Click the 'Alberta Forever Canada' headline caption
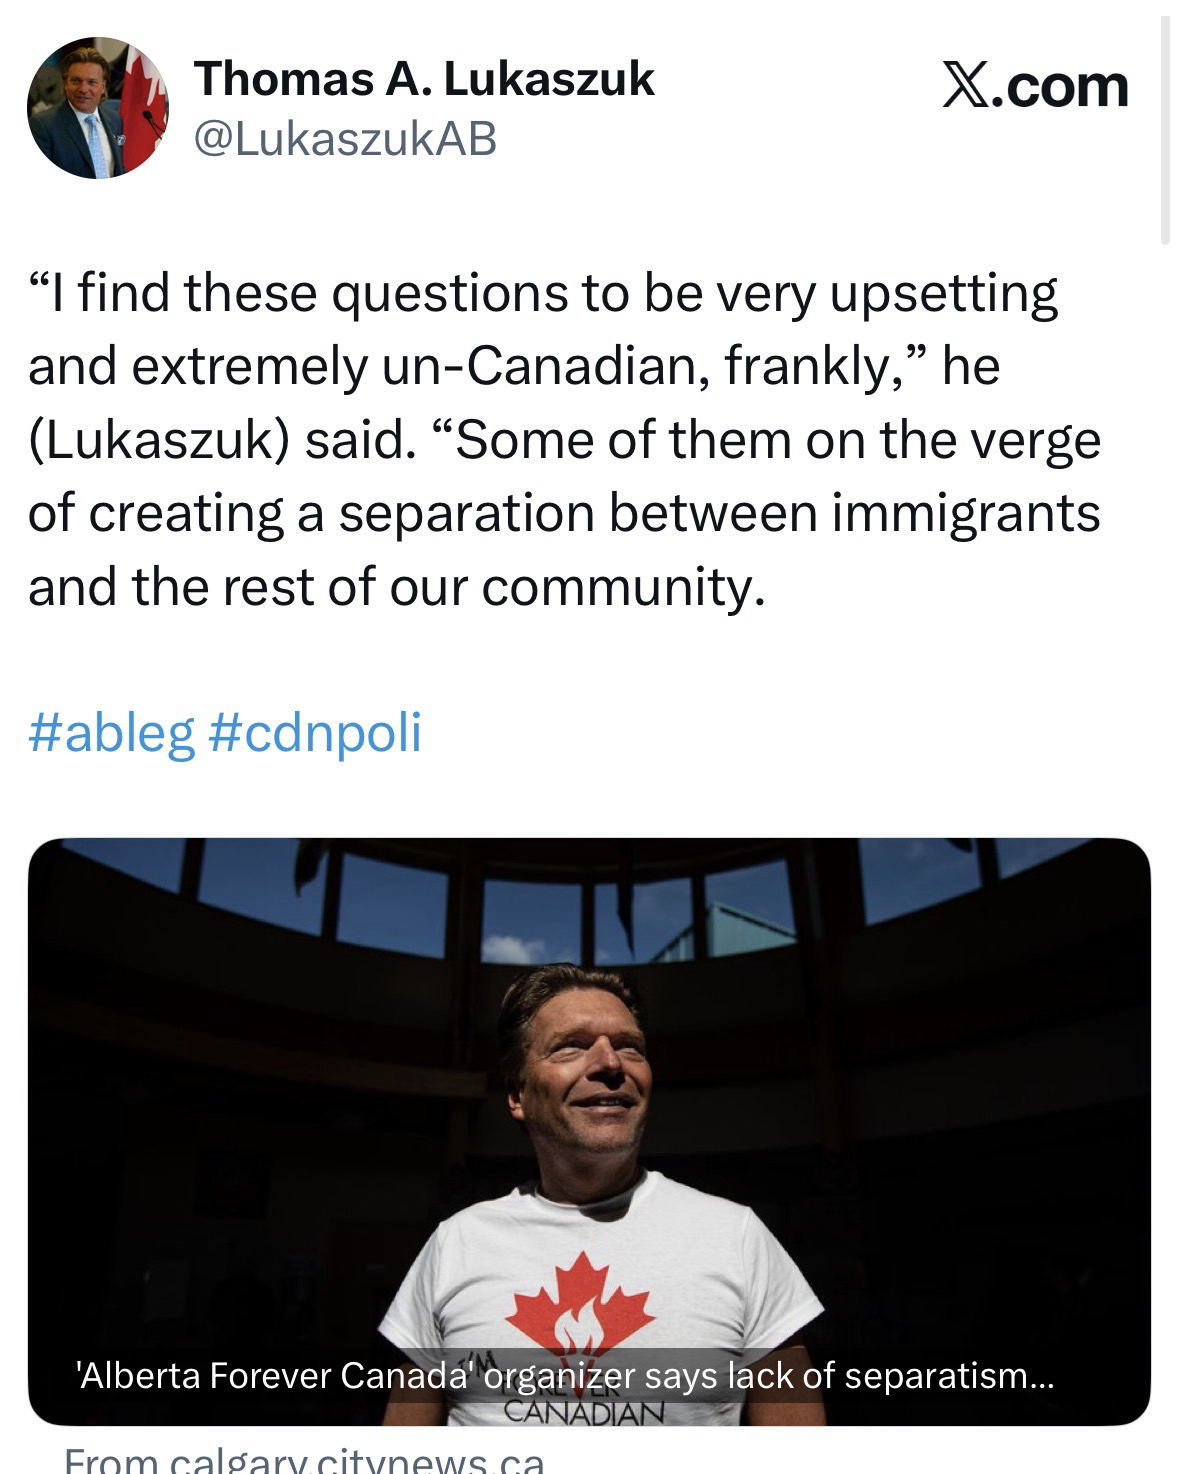Viewport: 1179px width, 1474px height. click(x=565, y=1377)
